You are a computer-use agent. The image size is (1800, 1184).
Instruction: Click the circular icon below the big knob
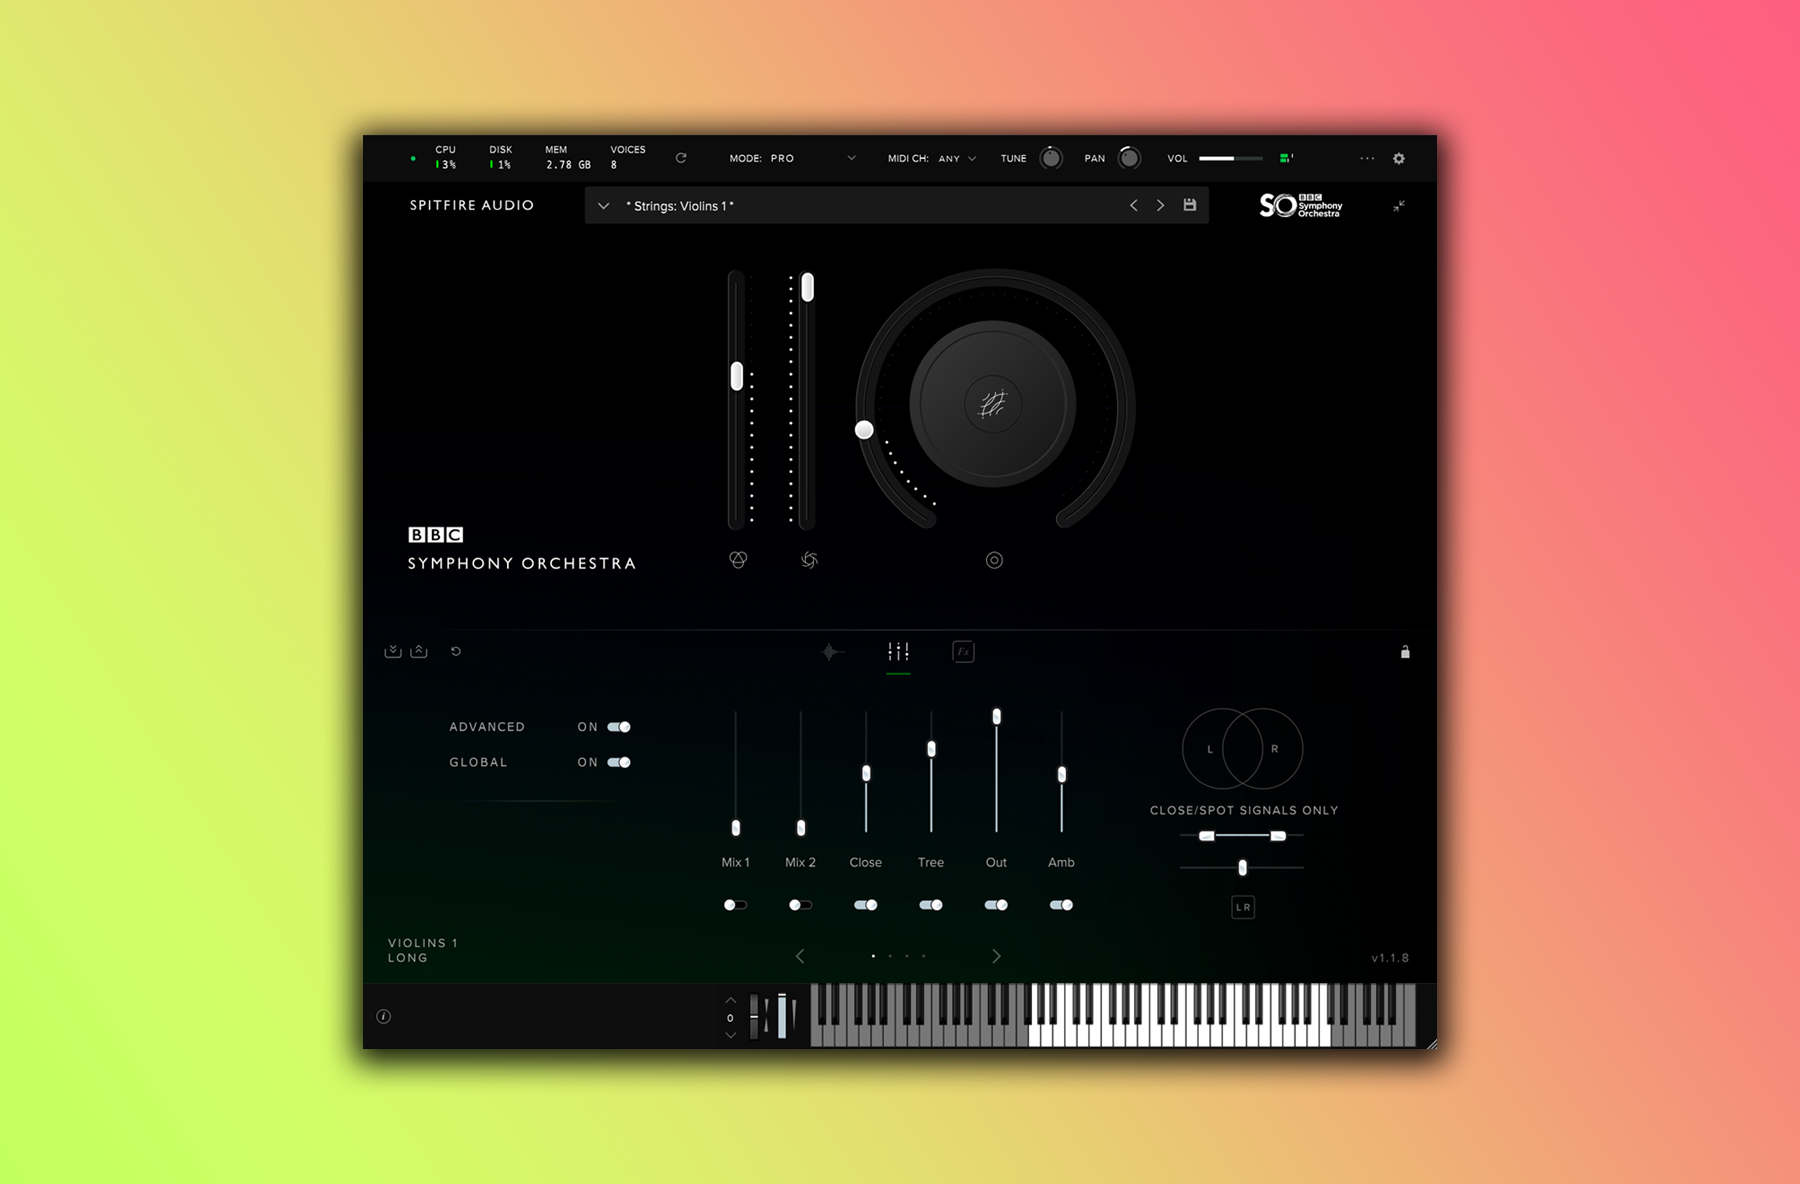point(994,560)
